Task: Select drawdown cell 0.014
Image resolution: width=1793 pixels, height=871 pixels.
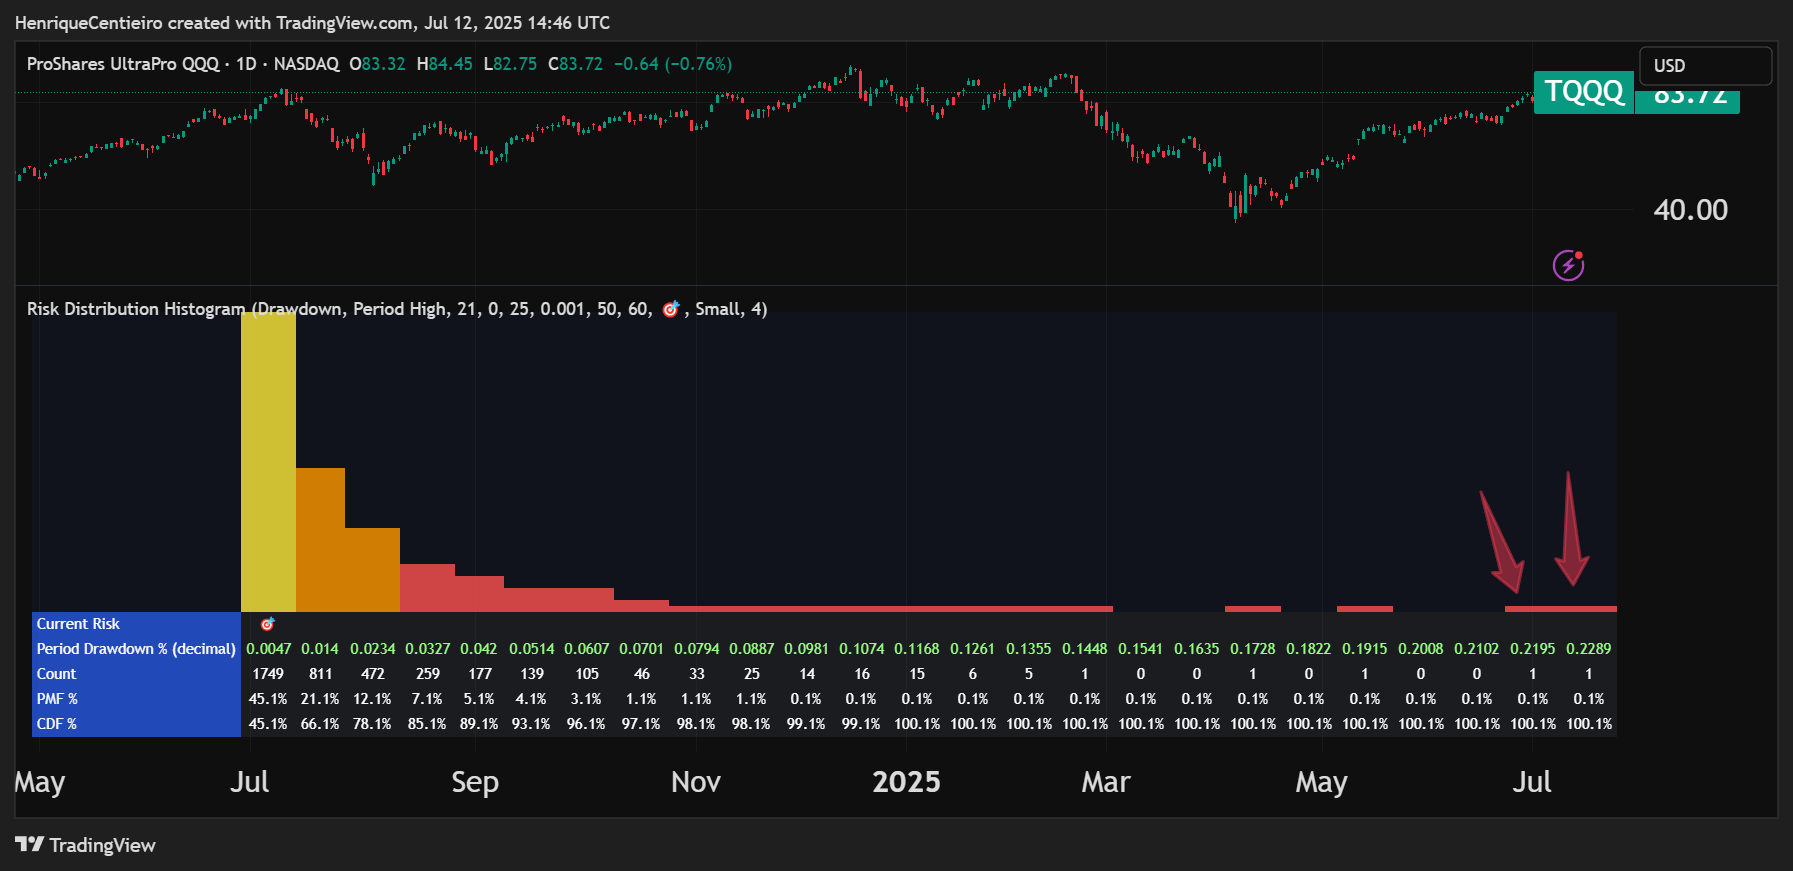Action: [x=320, y=649]
